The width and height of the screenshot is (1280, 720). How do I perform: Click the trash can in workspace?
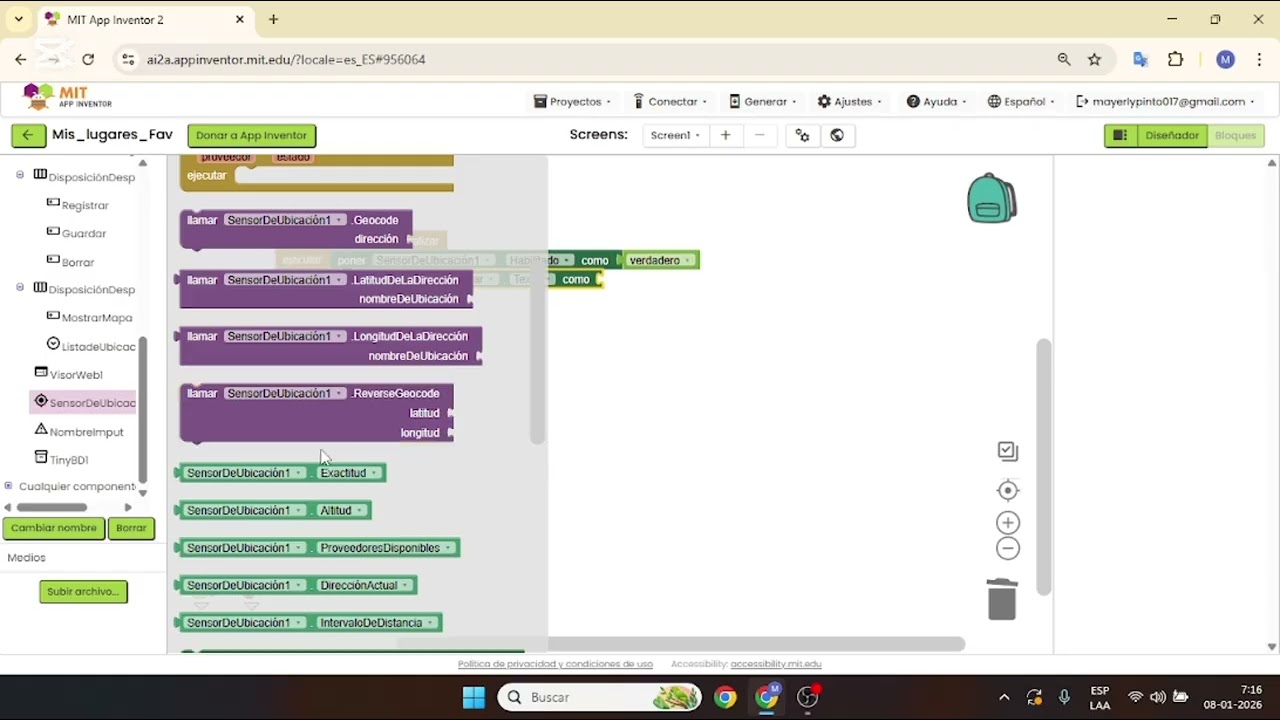point(1002,599)
